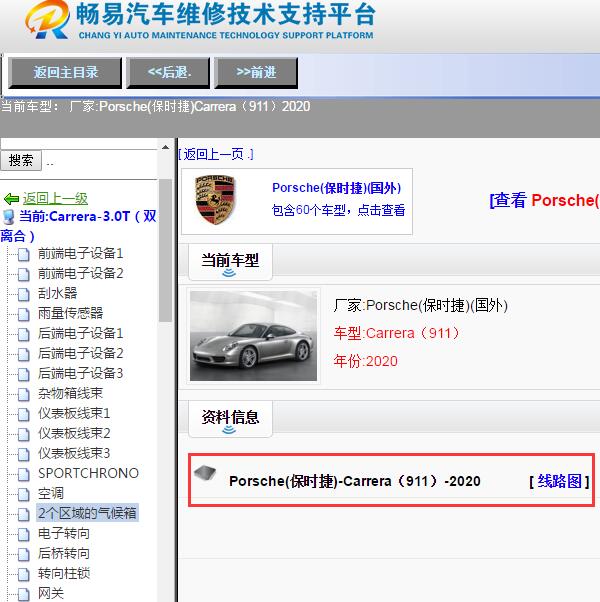Switch to the 当前车型 tab
Image resolution: width=600 pixels, height=602 pixels.
point(230,262)
